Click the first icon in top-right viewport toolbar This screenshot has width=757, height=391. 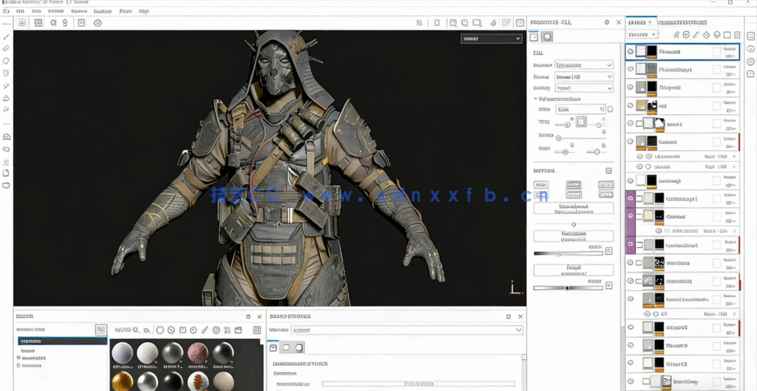[x=419, y=23]
